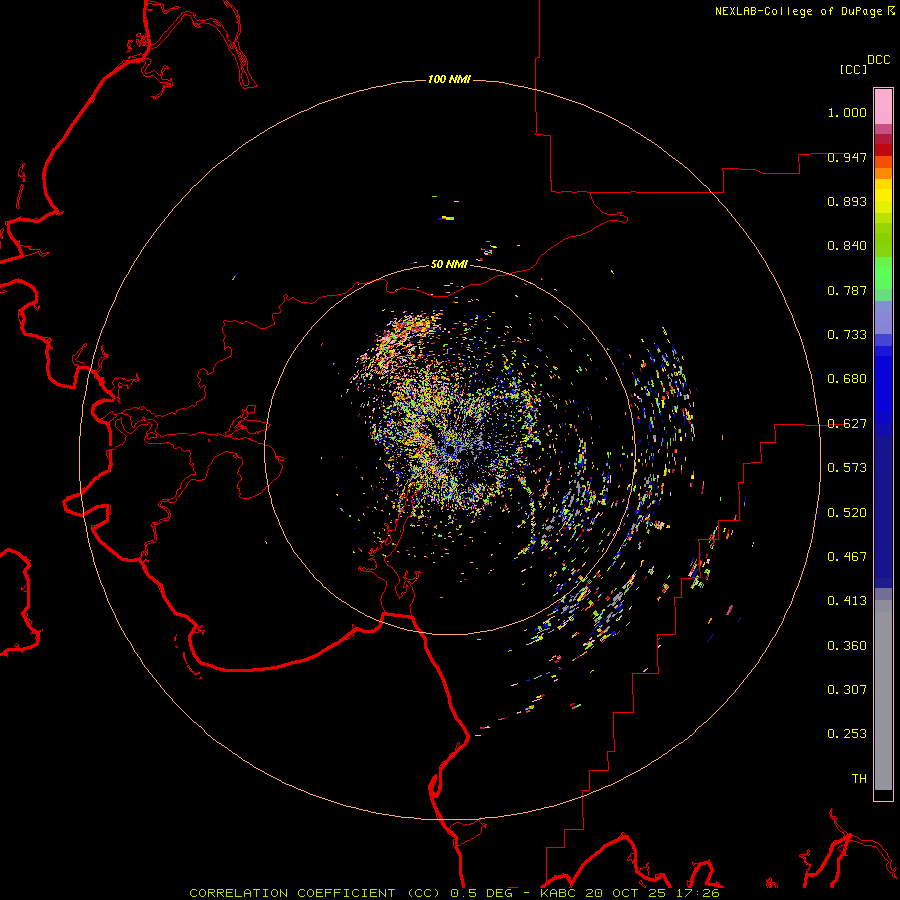Click the 0.573 scale value

pos(847,468)
